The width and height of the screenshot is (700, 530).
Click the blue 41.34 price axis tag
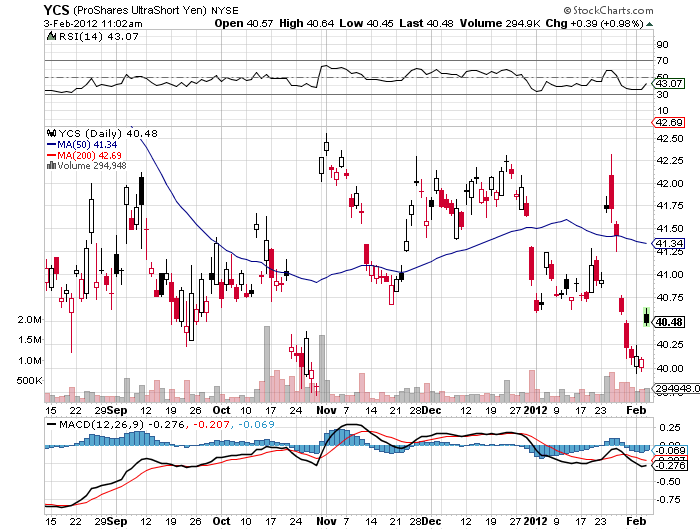click(x=668, y=243)
